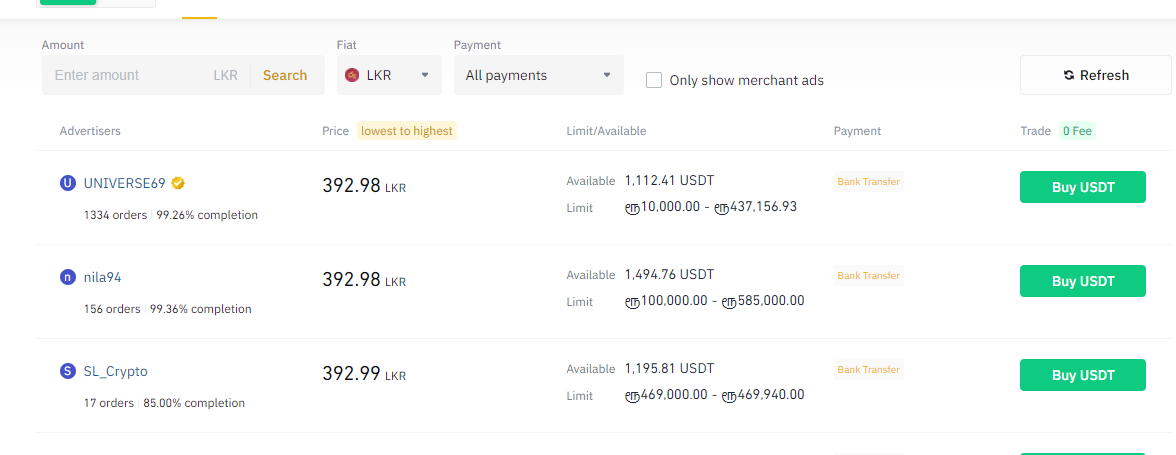Viewport: 1176px width, 455px height.
Task: Click the UNIVERSE69 avatar icon
Action: coord(68,183)
